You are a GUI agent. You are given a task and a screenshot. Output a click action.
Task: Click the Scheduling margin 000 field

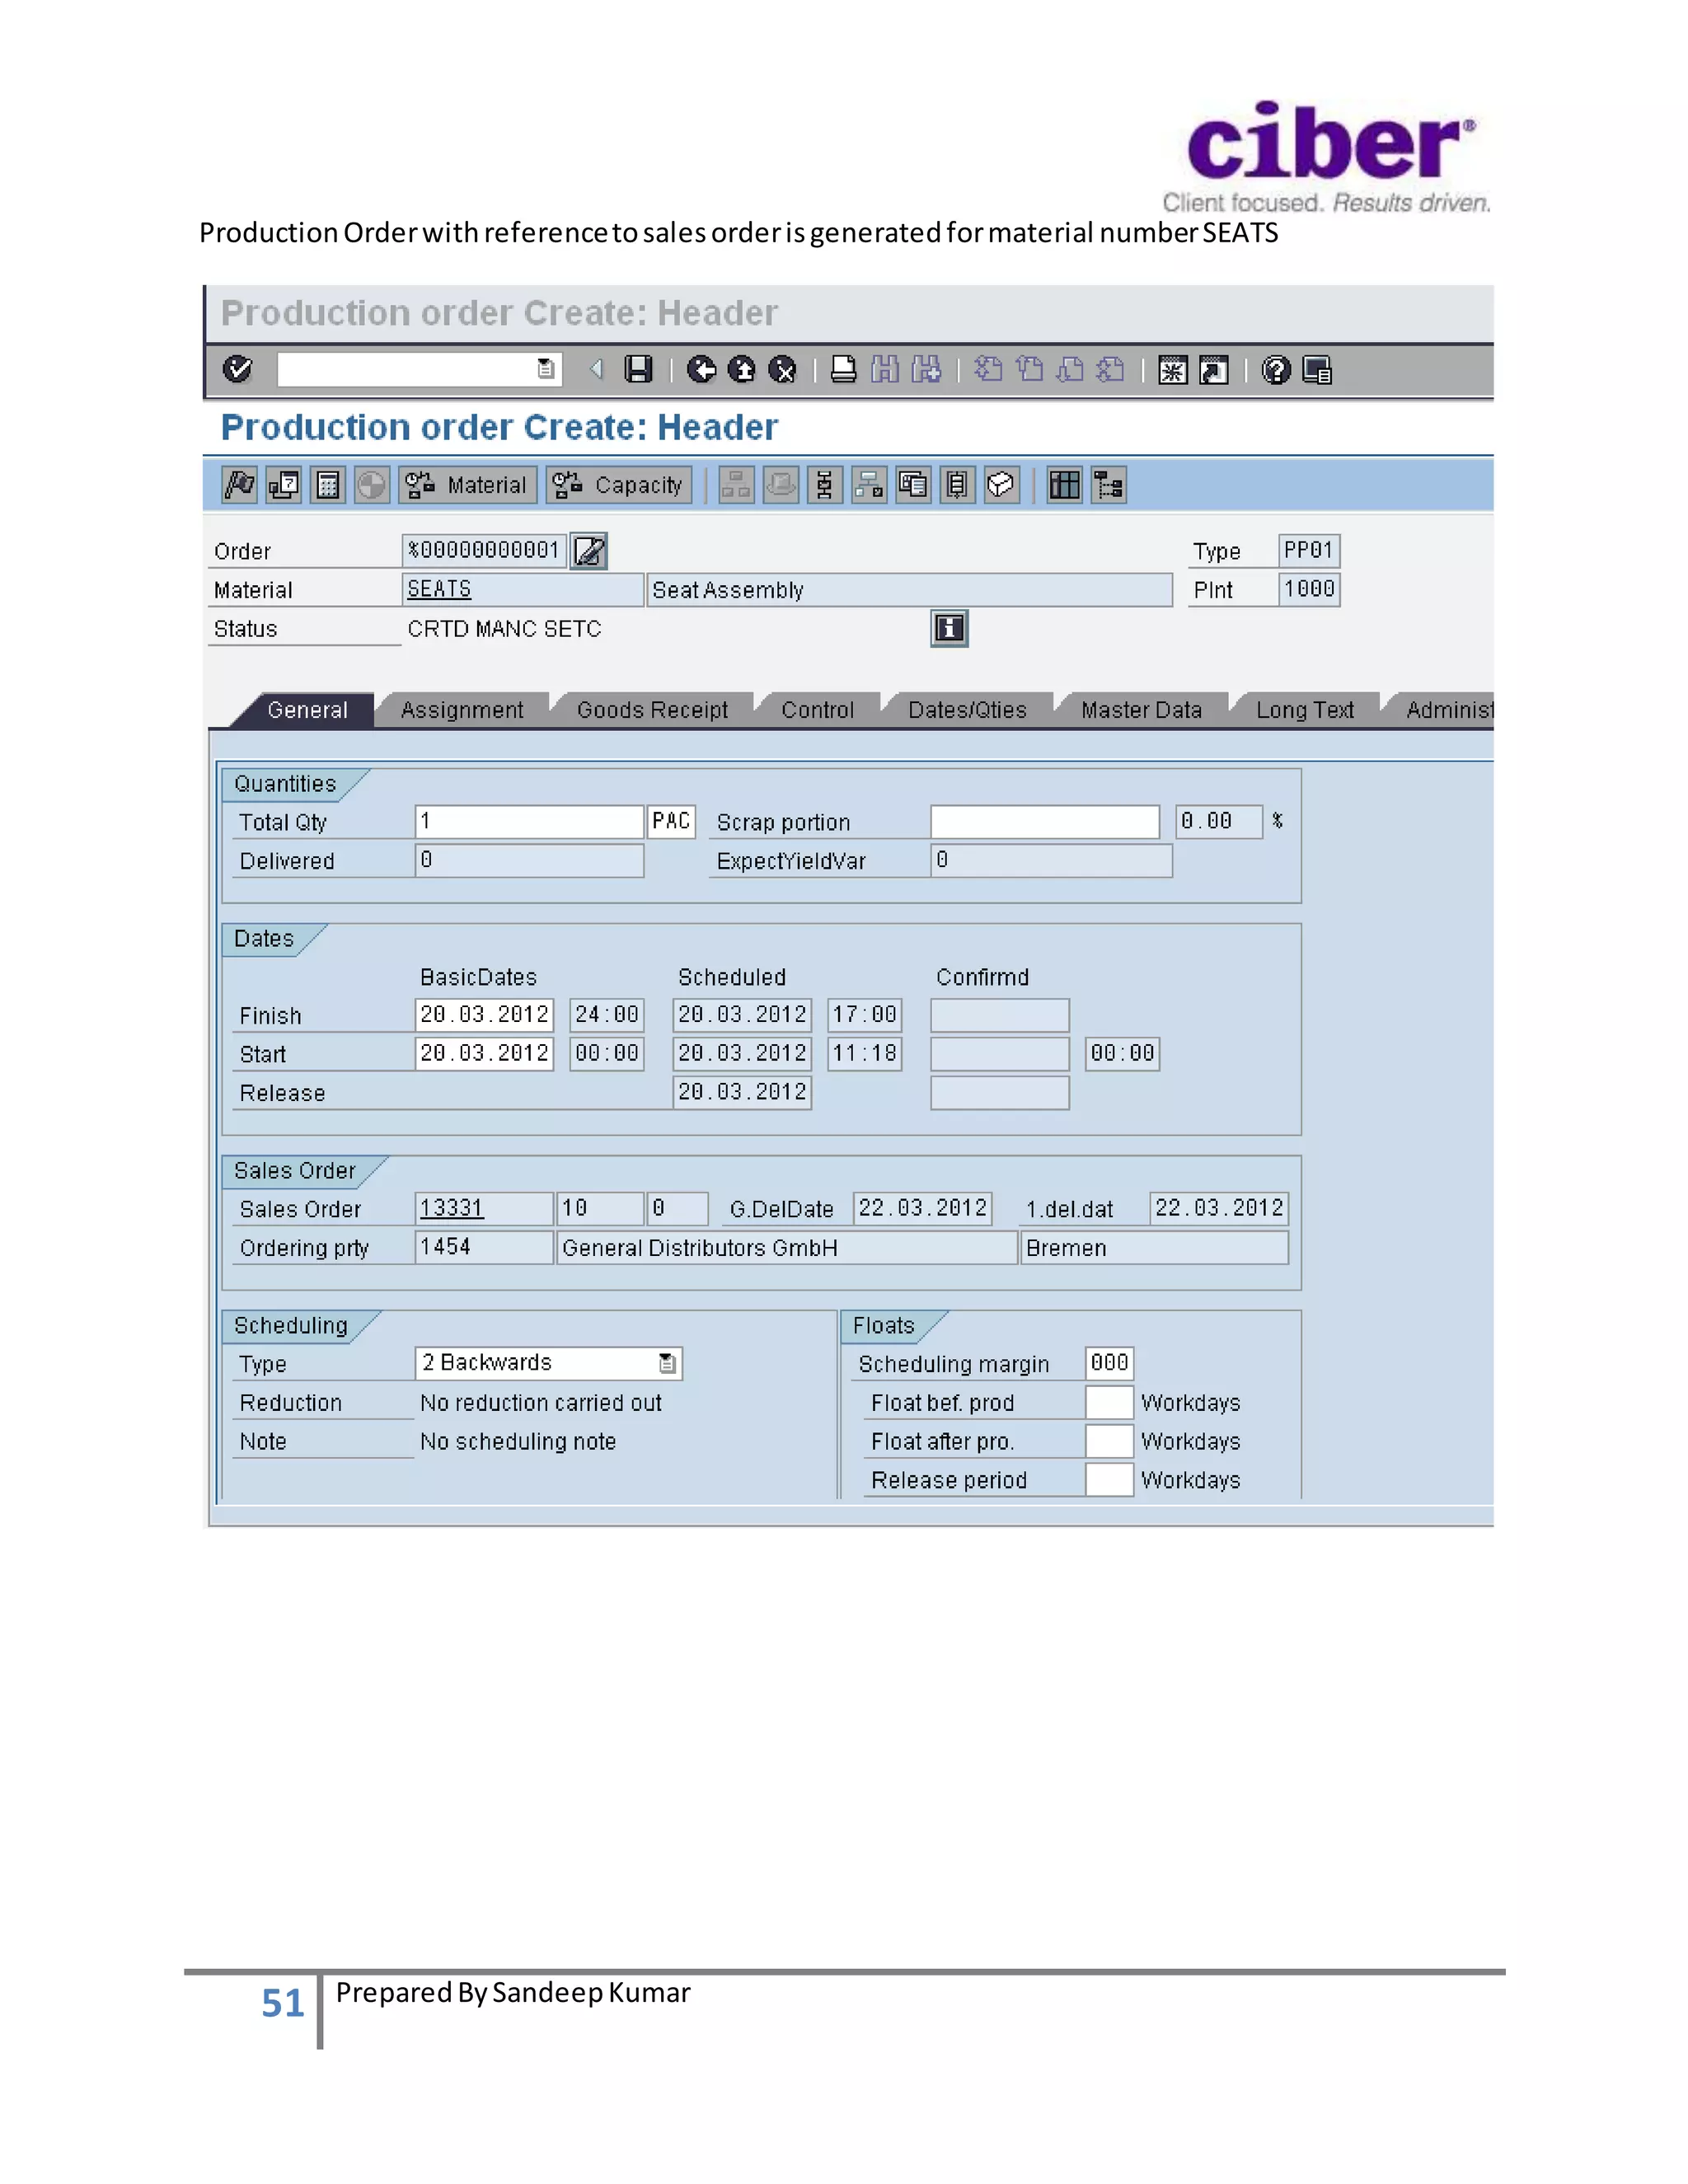point(1110,1363)
